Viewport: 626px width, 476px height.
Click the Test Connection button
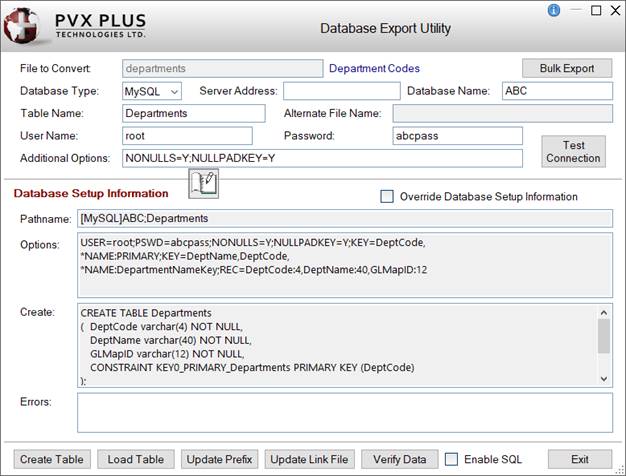[x=573, y=151]
